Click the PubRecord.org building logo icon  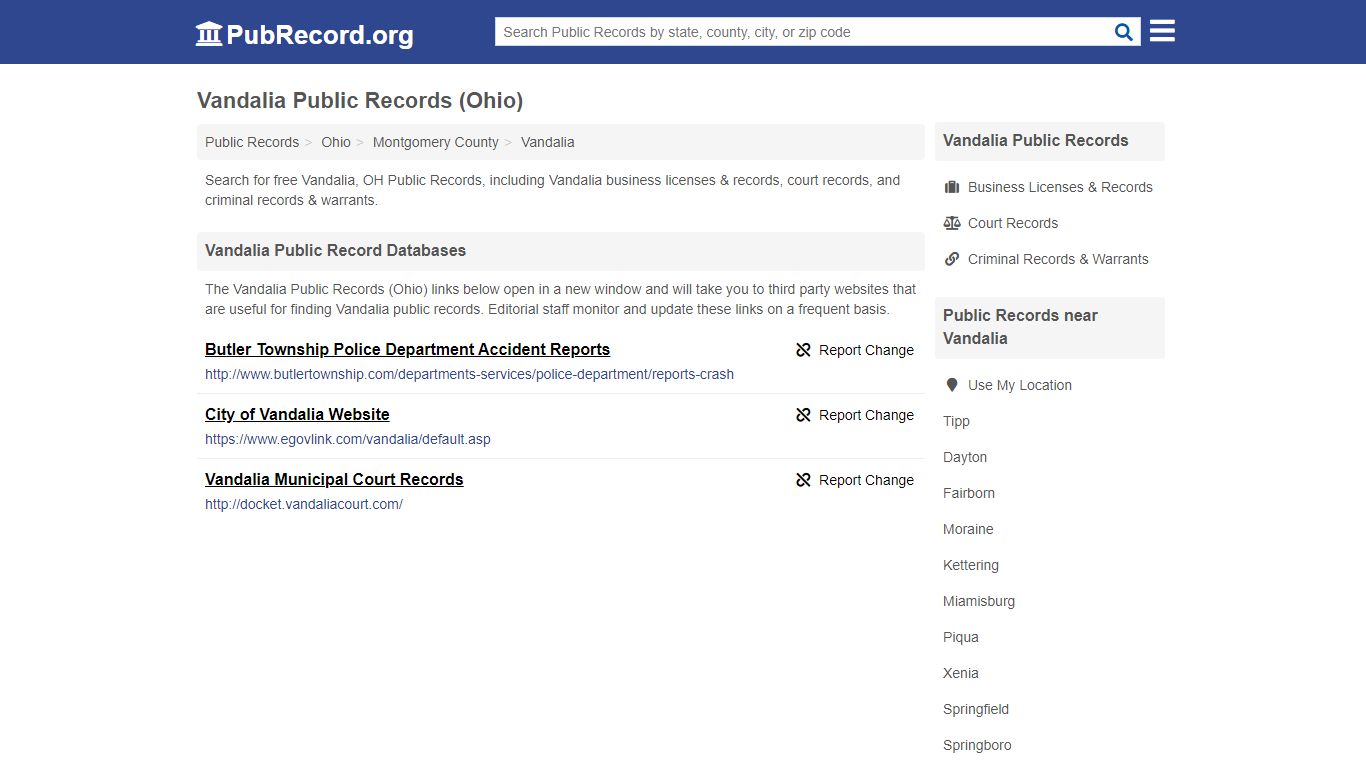point(209,34)
